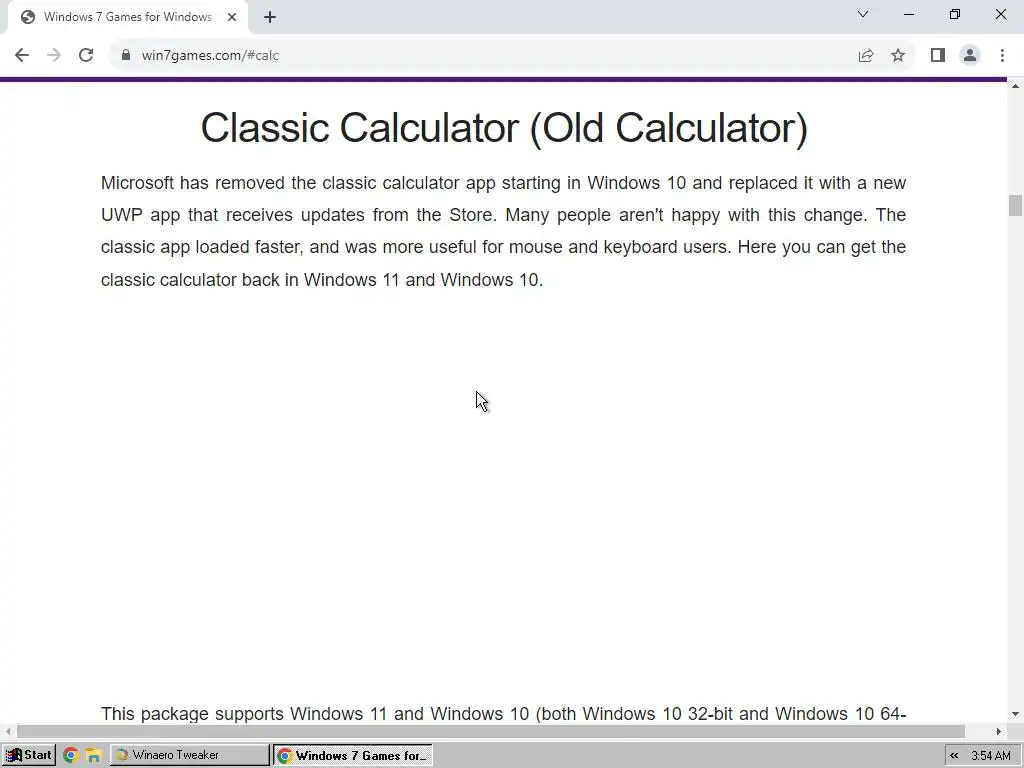This screenshot has width=1024, height=768.
Task: Click horizontal scrollbar left arrow
Action: [x=8, y=731]
